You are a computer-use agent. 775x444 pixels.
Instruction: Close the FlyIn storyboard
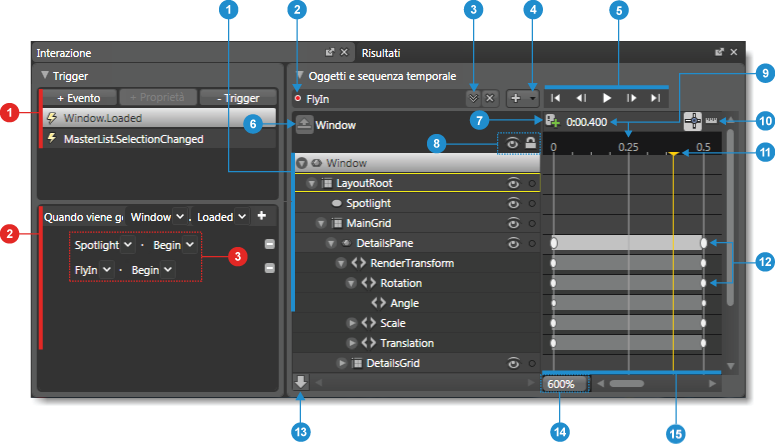490,98
